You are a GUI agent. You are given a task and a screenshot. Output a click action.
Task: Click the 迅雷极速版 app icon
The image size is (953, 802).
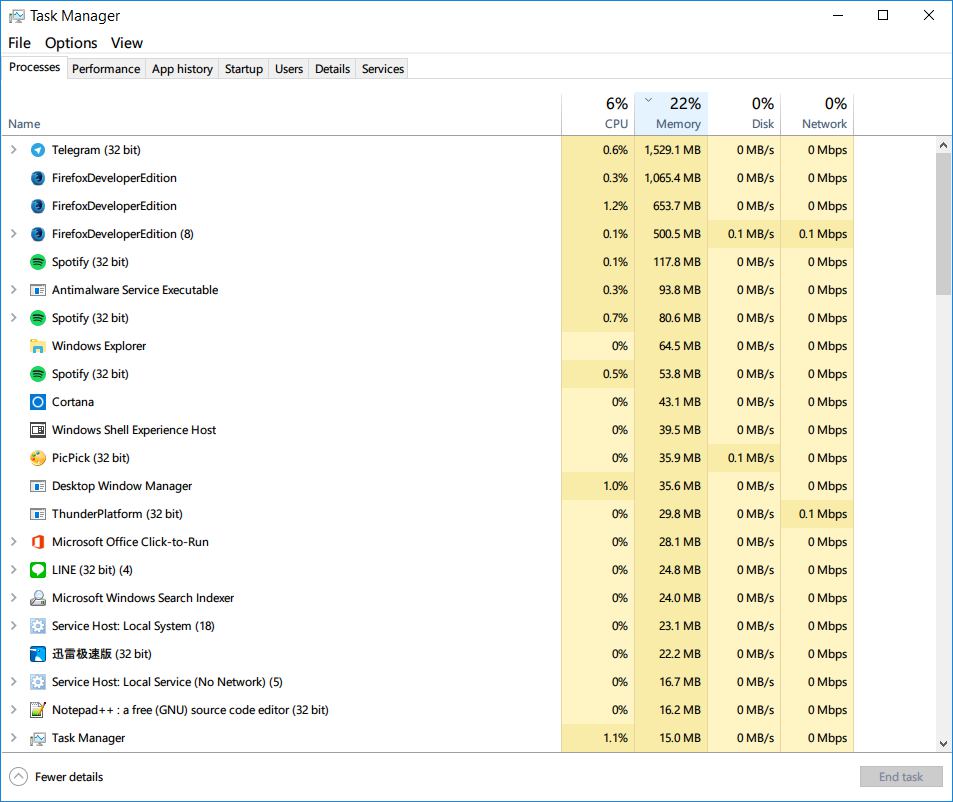[38, 654]
